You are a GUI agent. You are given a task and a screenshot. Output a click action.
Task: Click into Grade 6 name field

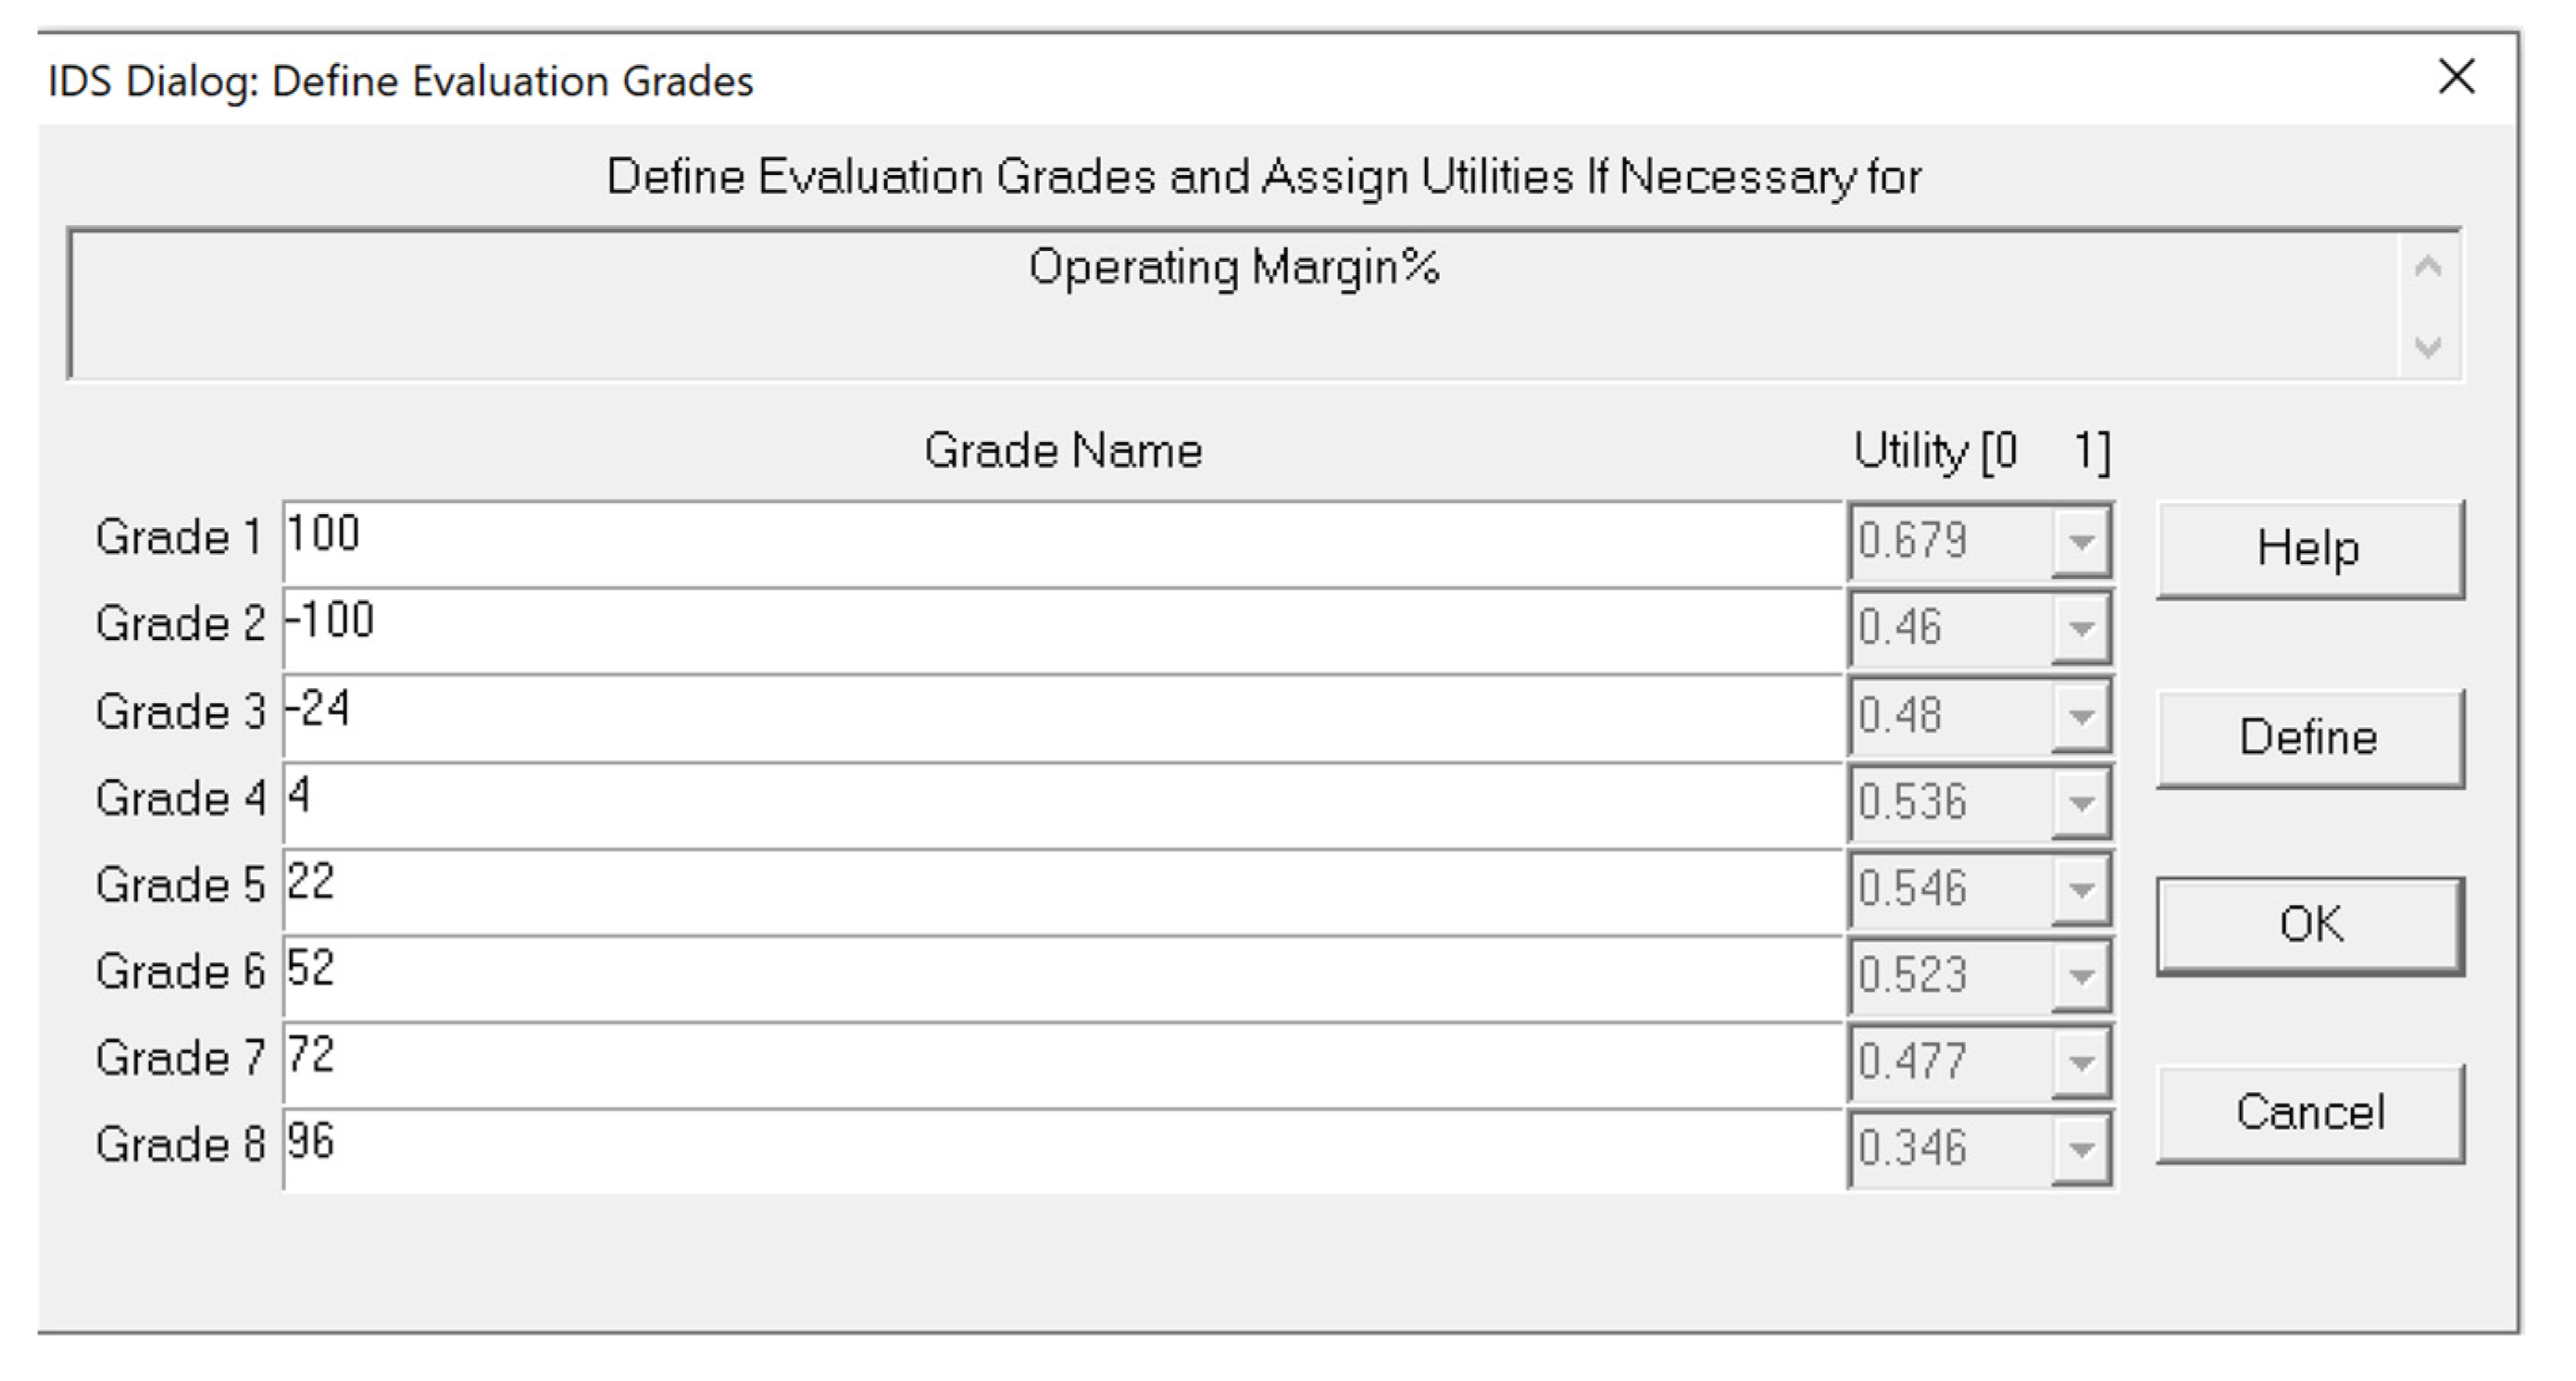click(x=1060, y=976)
